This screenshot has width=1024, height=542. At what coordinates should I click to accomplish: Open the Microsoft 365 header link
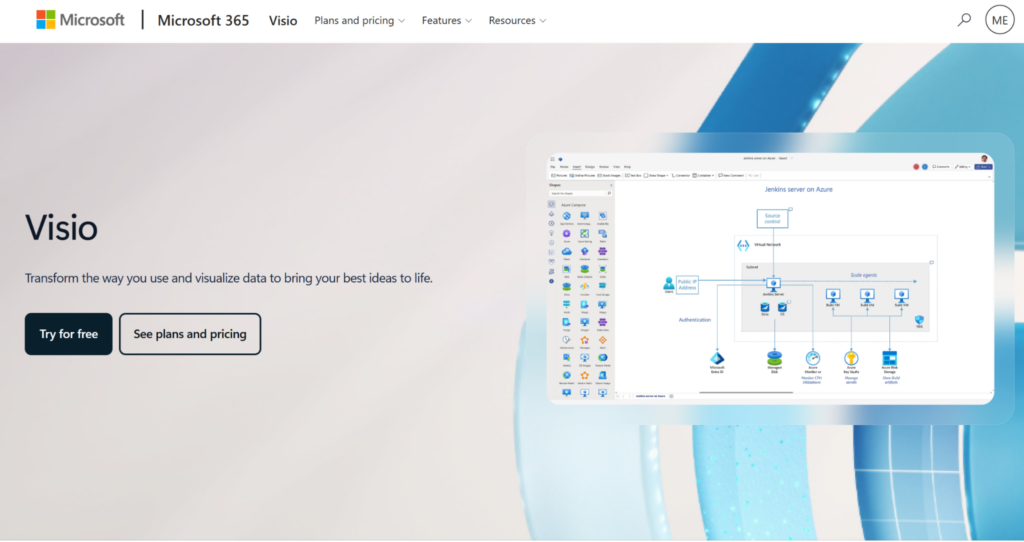203,20
